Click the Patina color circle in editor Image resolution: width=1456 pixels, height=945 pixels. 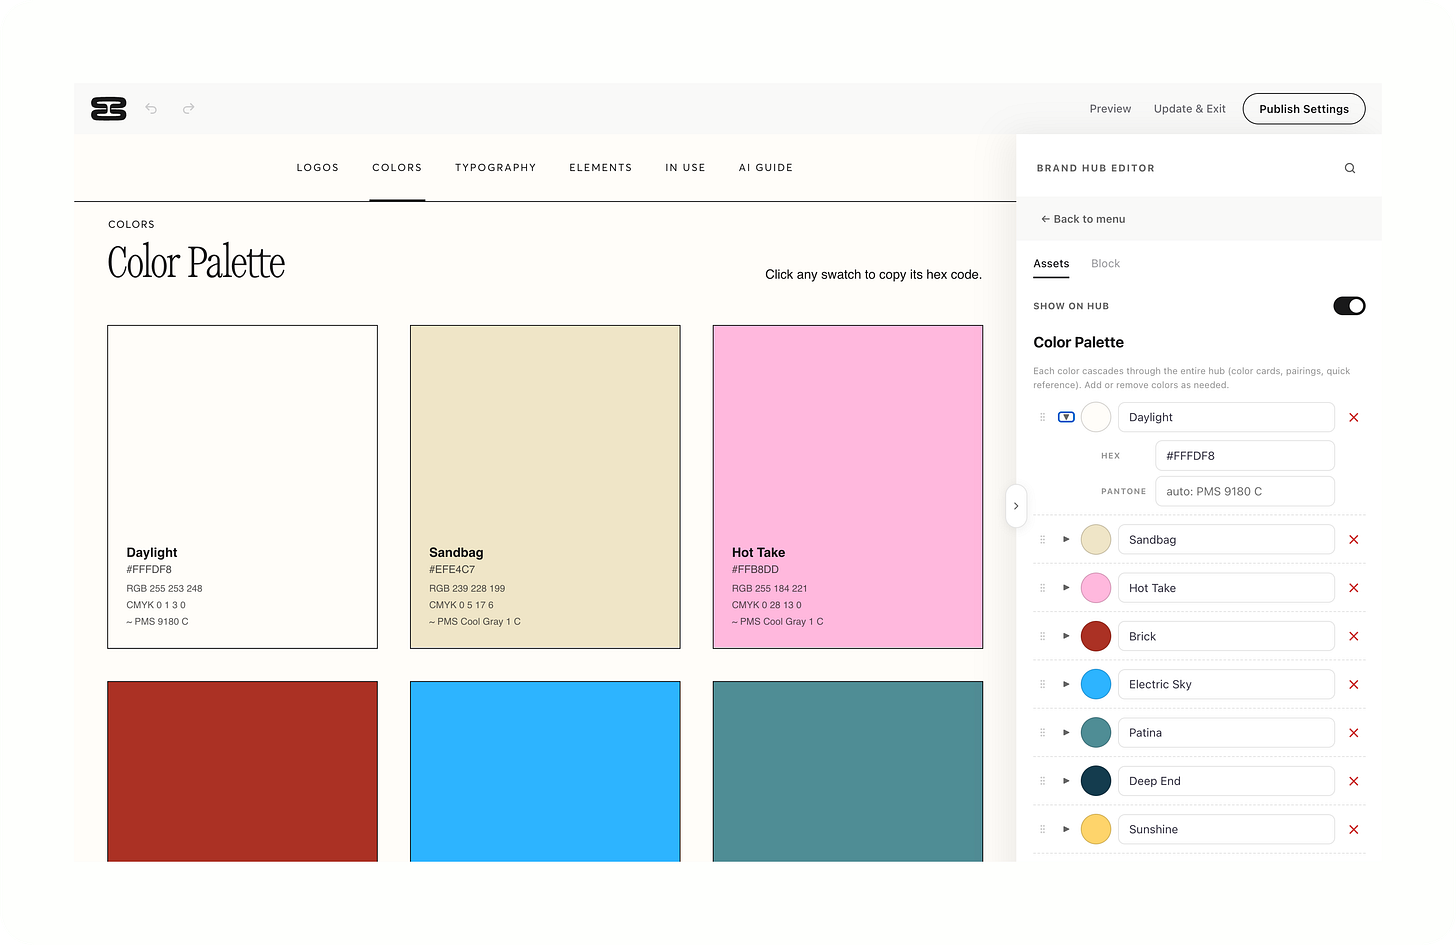(x=1096, y=733)
